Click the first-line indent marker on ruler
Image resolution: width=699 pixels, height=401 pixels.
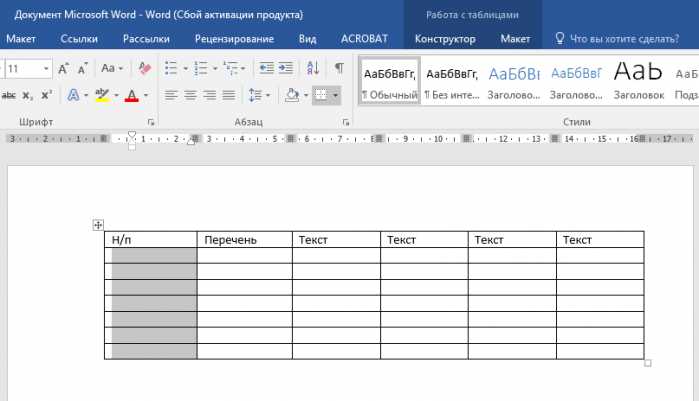132,134
